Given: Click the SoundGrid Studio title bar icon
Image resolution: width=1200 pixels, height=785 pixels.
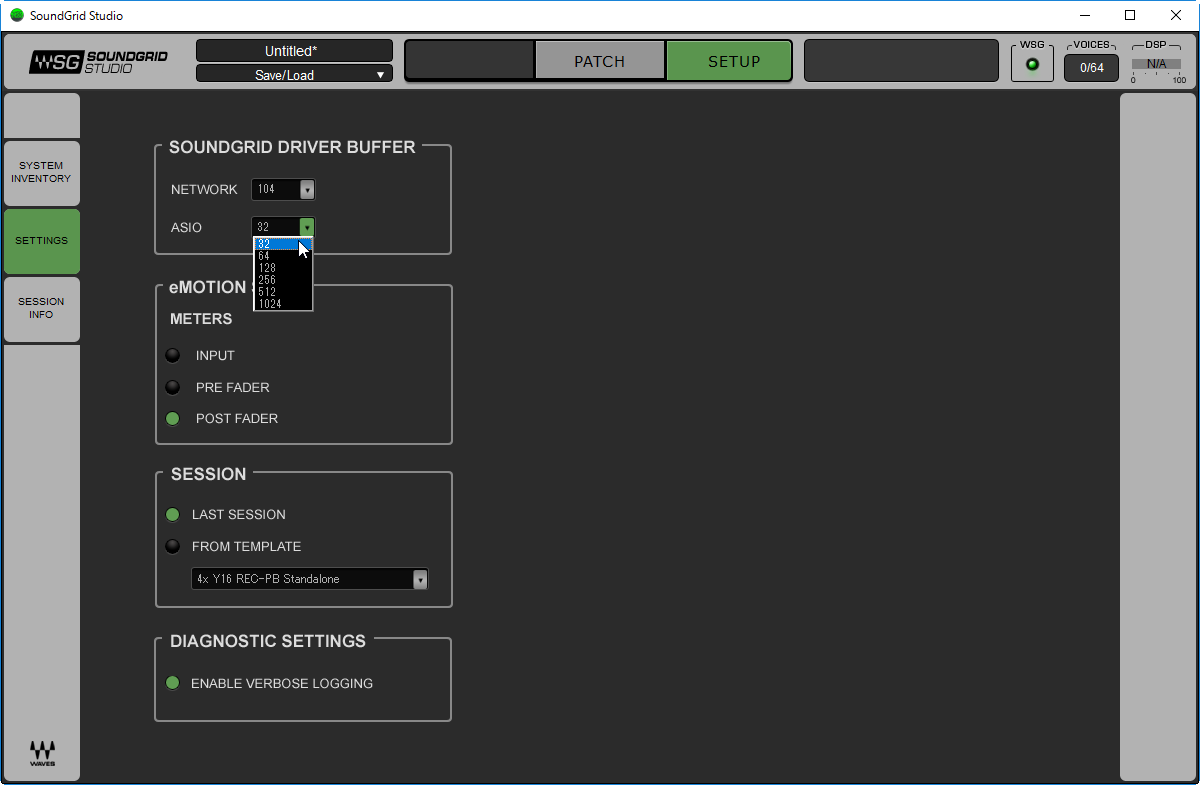Looking at the screenshot, I should click(x=16, y=15).
